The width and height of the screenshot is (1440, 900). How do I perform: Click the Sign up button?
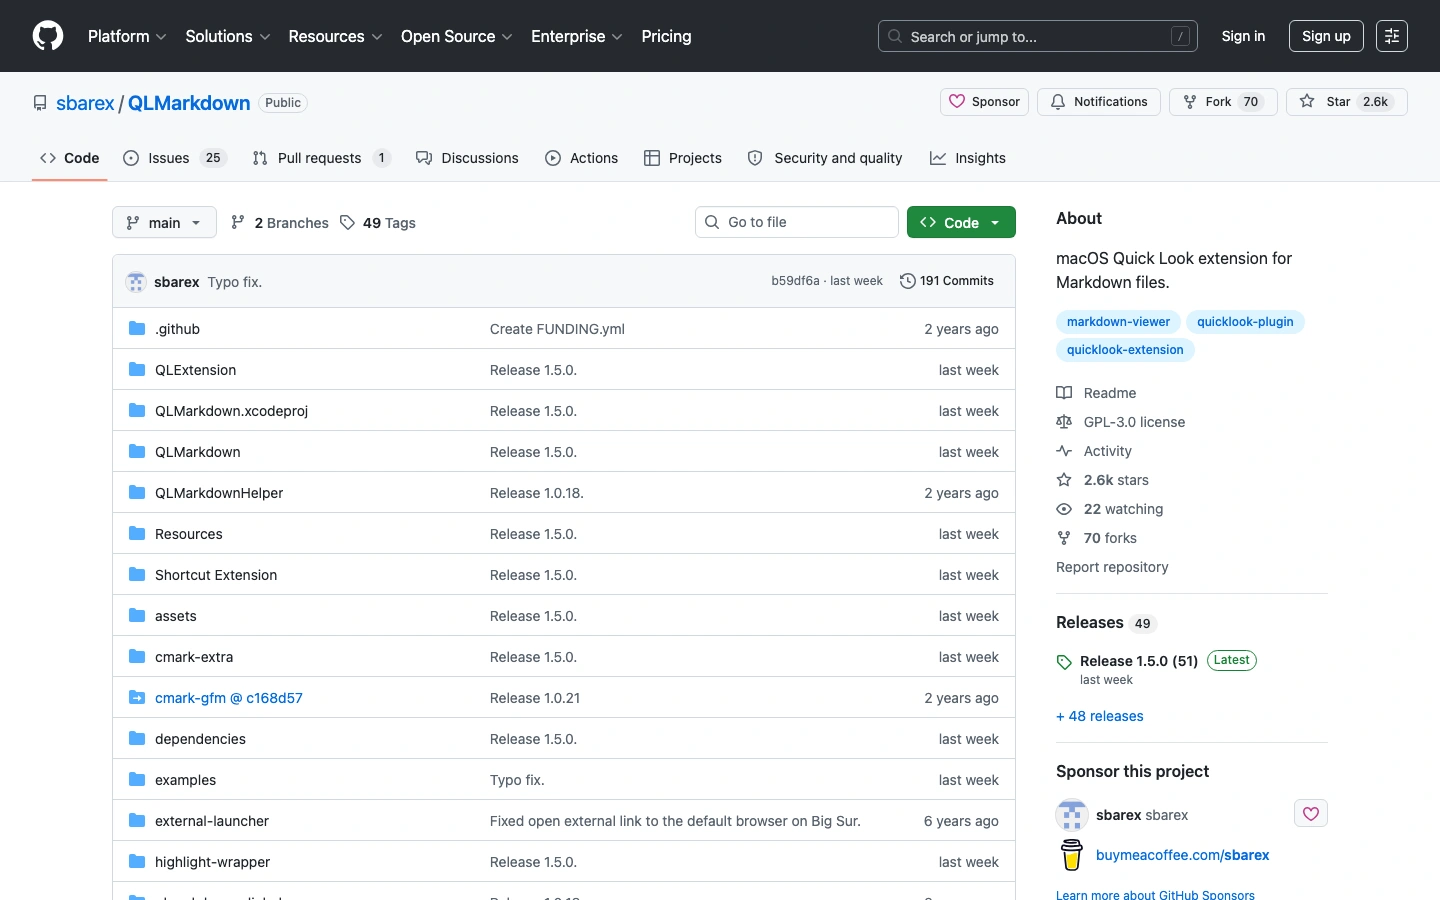[1325, 36]
